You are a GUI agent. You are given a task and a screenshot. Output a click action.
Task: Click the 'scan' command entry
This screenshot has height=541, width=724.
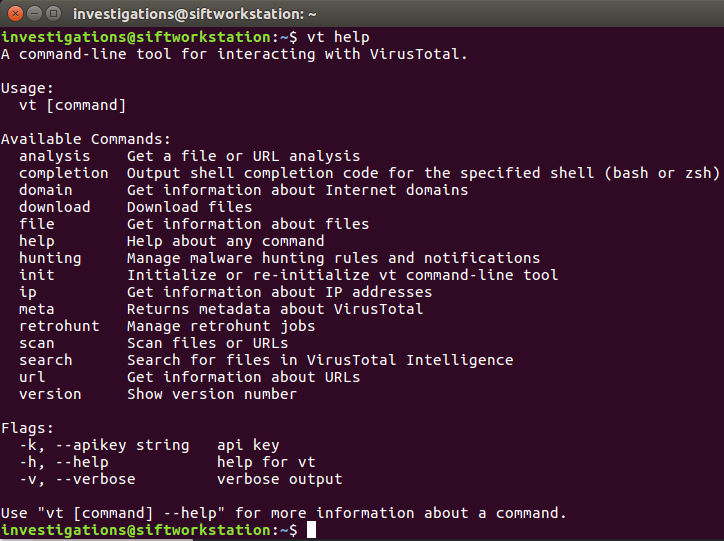click(36, 343)
